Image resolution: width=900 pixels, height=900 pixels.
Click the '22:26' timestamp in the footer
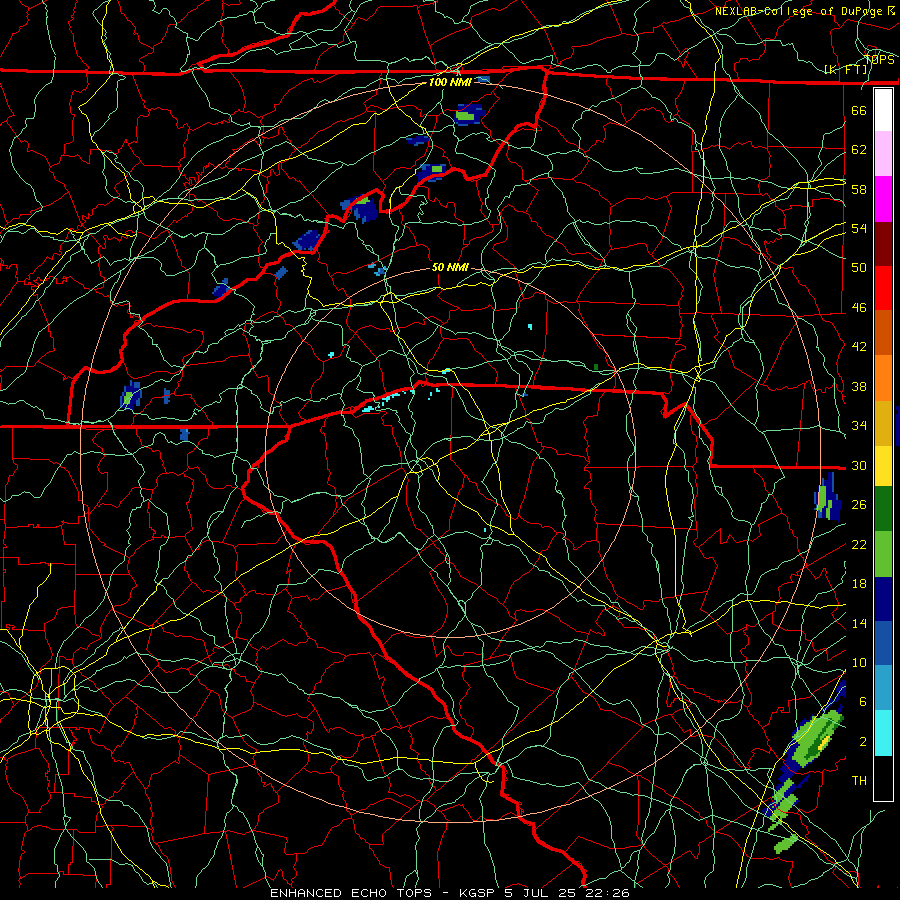click(x=607, y=893)
